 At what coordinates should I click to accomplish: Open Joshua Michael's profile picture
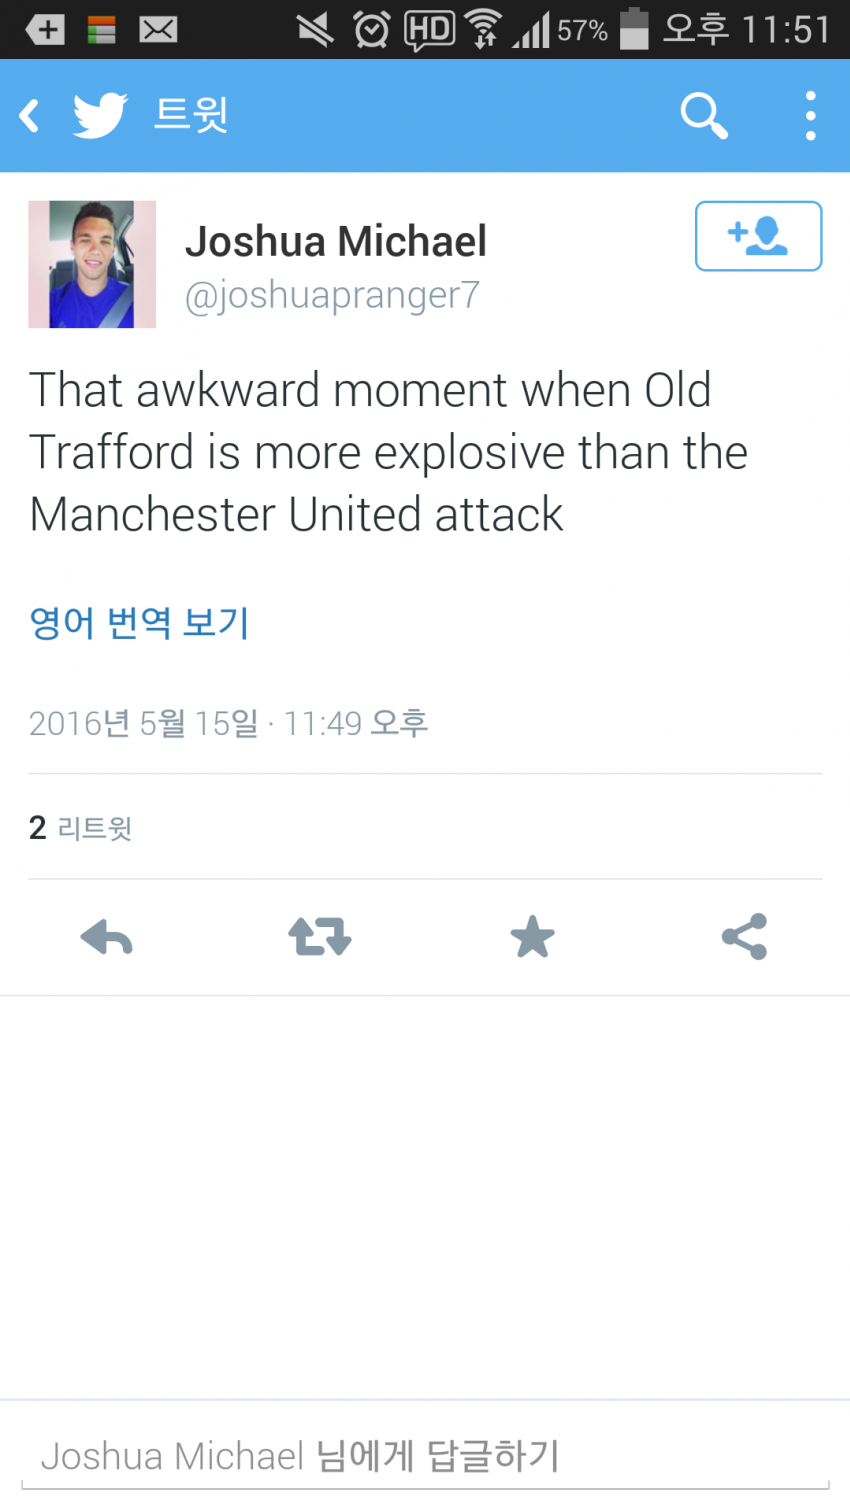pyautogui.click(x=92, y=264)
